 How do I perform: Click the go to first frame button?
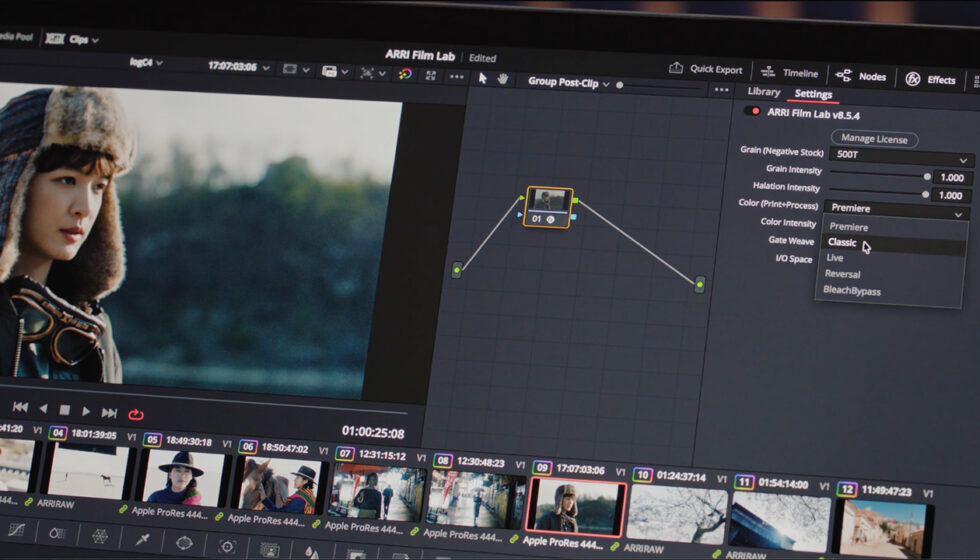tap(20, 407)
